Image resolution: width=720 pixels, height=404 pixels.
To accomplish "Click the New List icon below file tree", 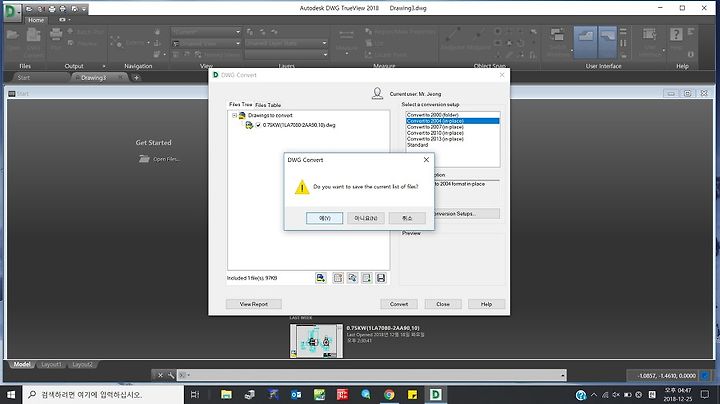I will coord(338,278).
